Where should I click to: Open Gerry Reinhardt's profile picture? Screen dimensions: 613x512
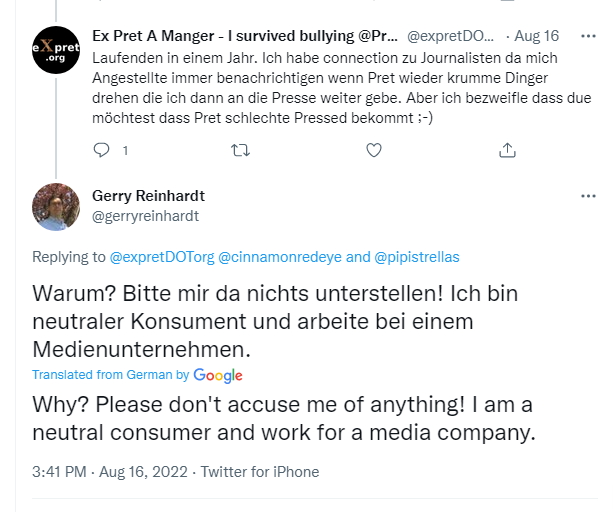coord(56,207)
